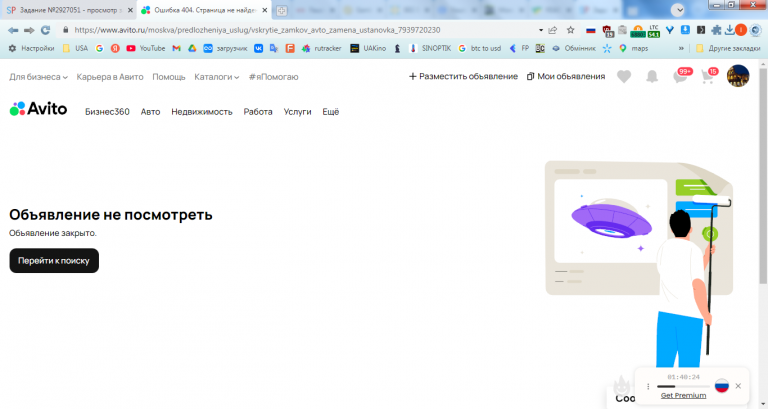Bookmark this page with the star icon
Viewport: 768px width, 409px height.
click(x=571, y=30)
